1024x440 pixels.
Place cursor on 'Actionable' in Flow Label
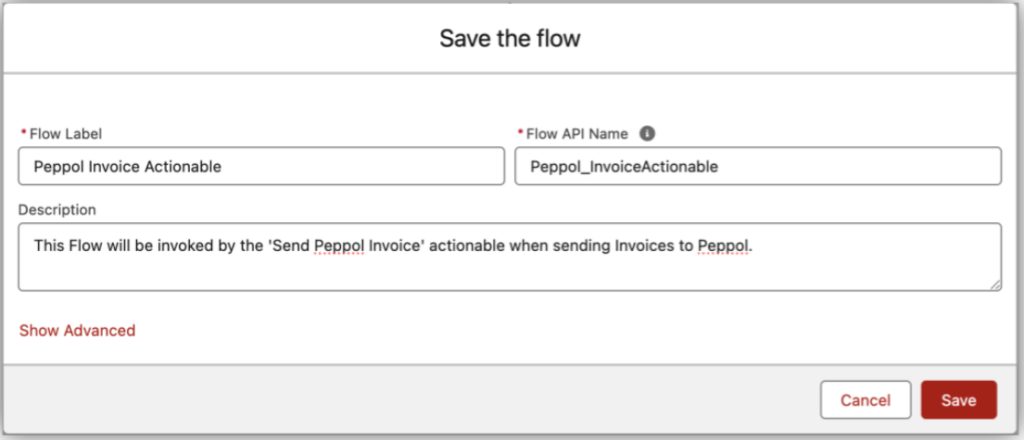[x=187, y=167]
